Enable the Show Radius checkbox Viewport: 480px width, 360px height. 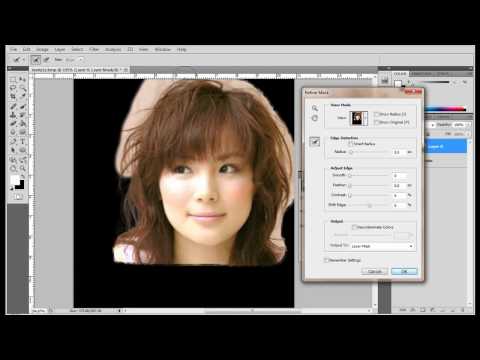377,114
